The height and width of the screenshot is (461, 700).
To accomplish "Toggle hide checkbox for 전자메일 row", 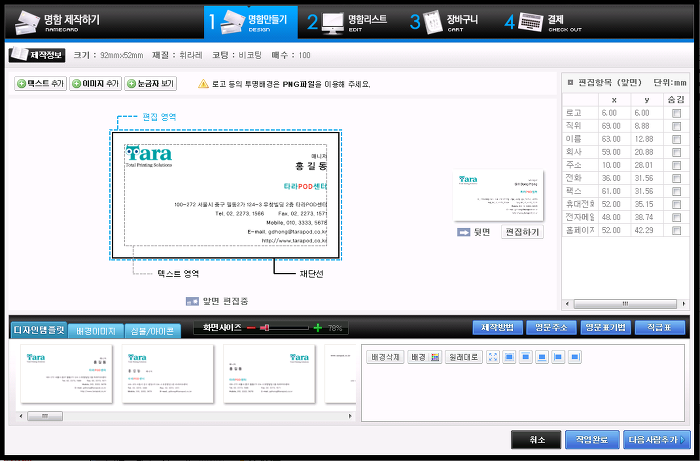I will click(676, 217).
